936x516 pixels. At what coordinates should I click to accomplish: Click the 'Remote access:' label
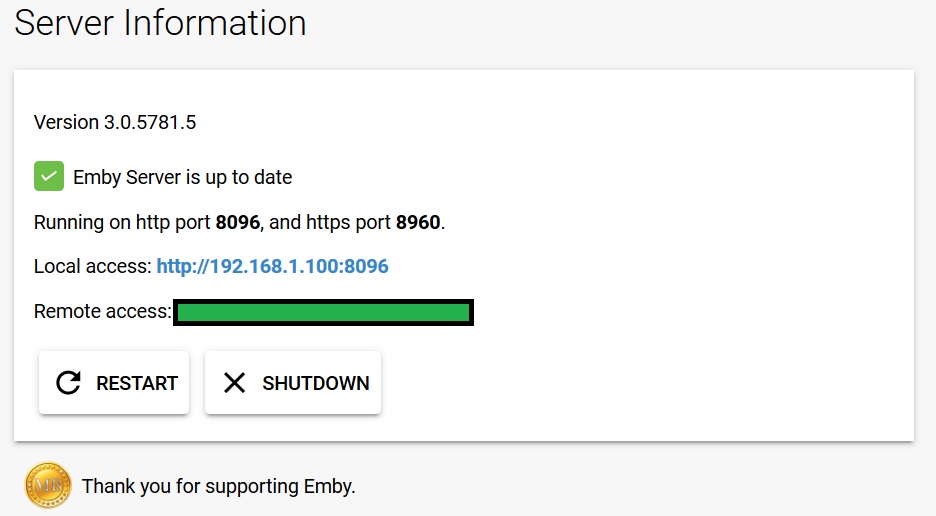tap(102, 312)
